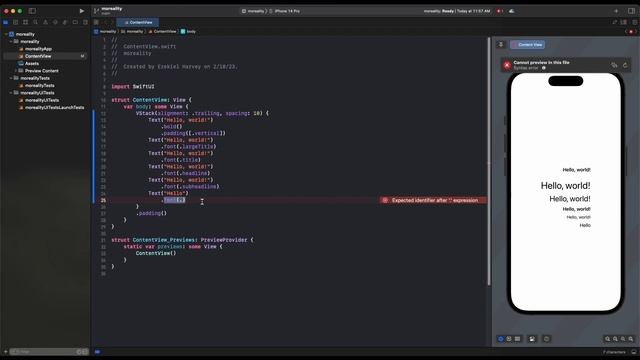The image size is (640, 360).
Task: Open preview diagnostics button
Action: tap(614, 65)
